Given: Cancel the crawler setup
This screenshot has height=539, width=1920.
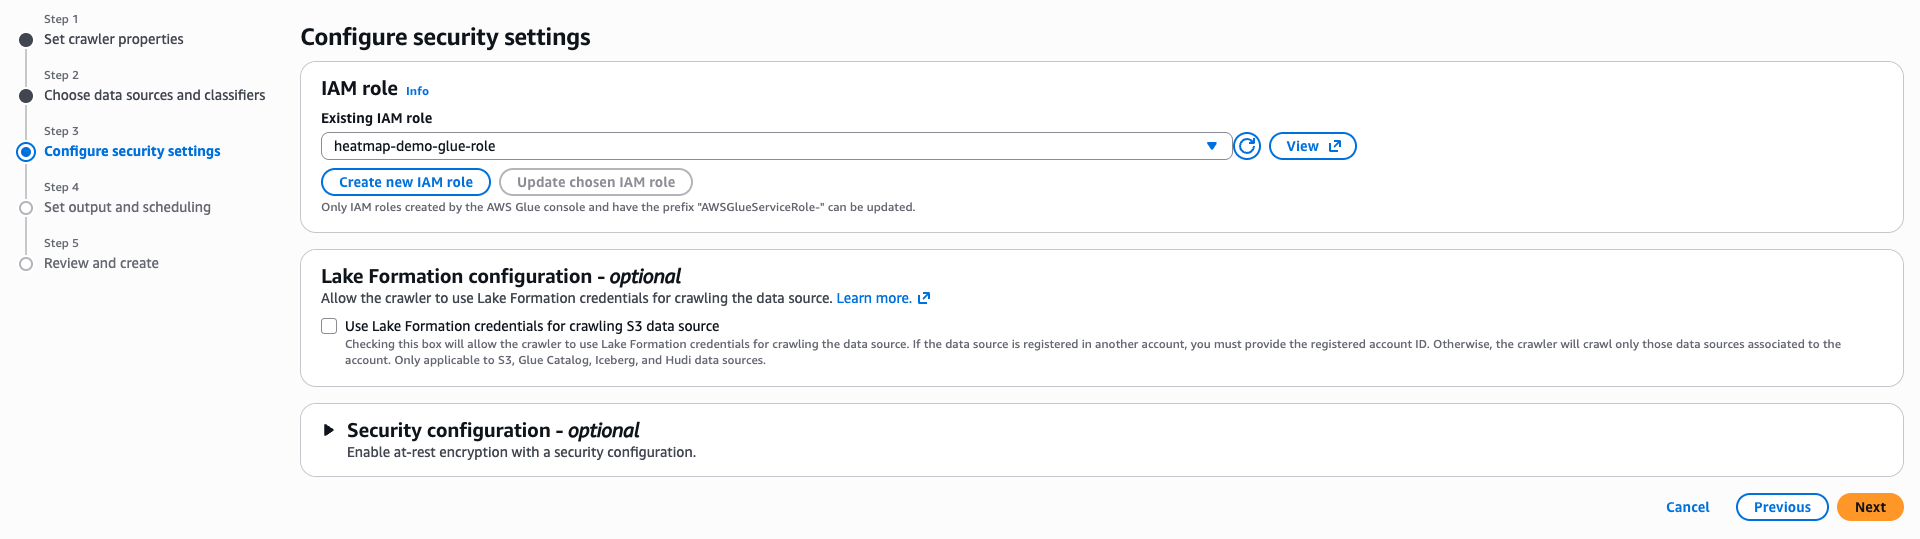Looking at the screenshot, I should 1687,507.
